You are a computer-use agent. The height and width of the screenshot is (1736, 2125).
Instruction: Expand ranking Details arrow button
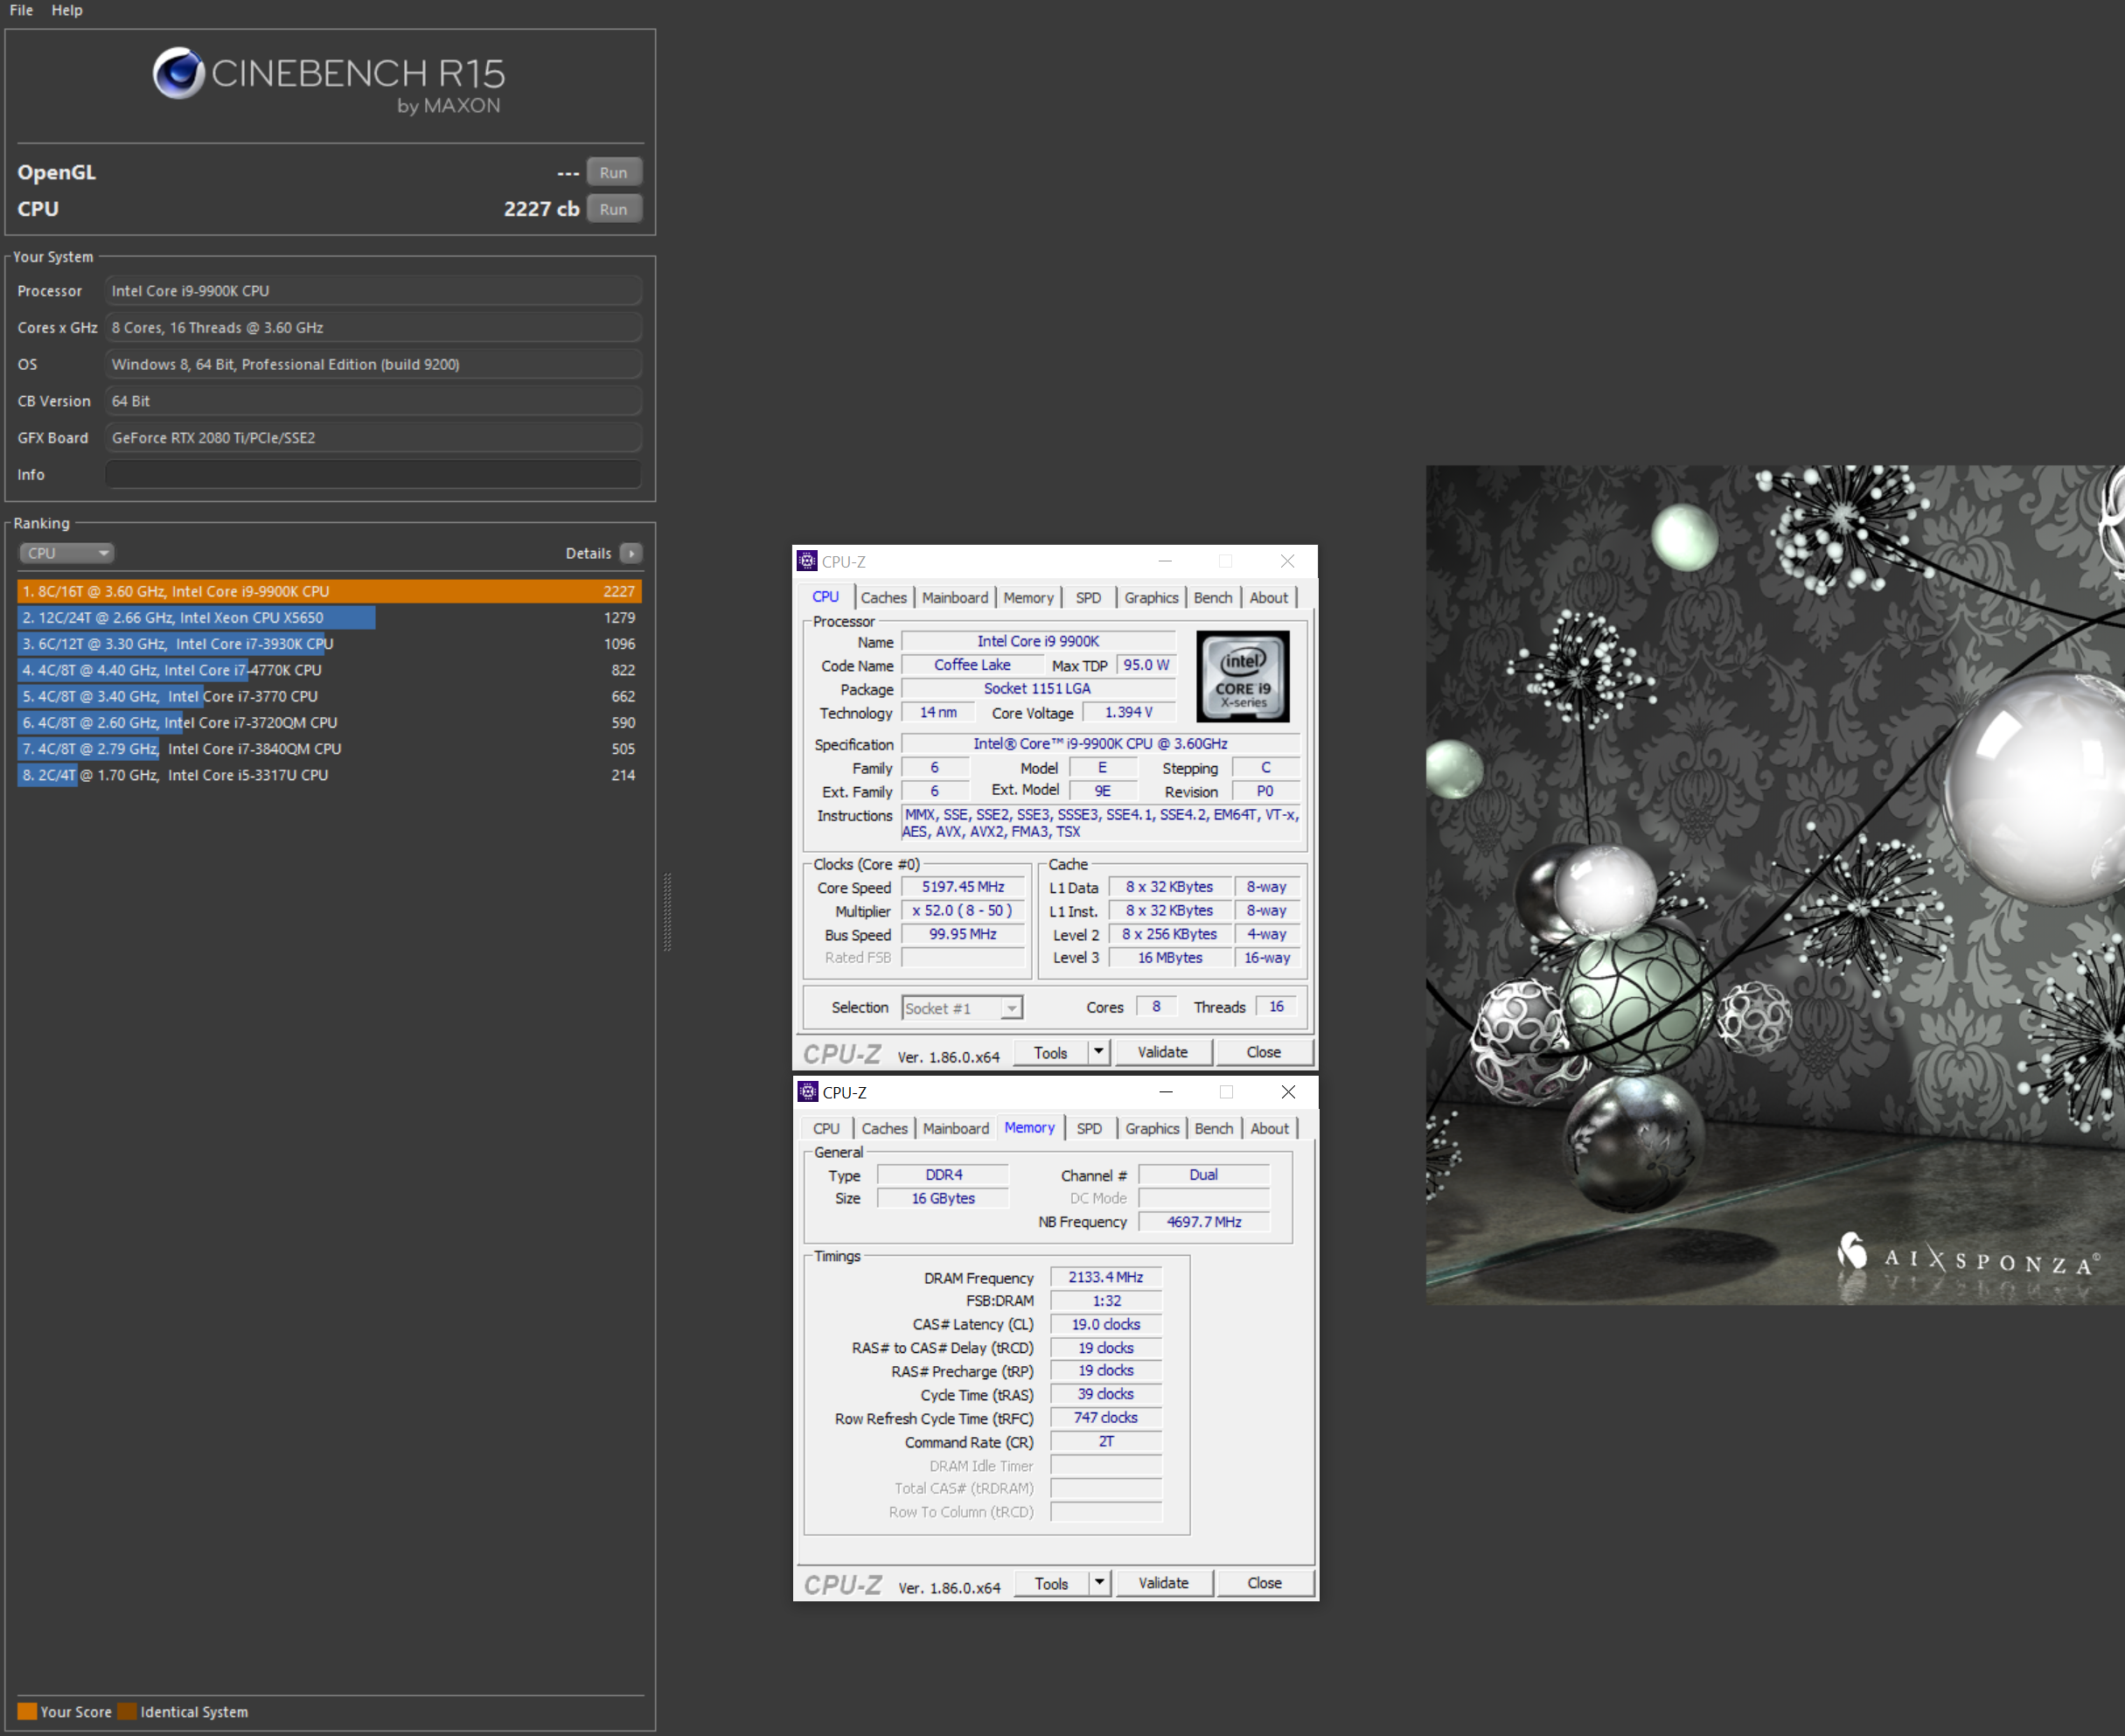pos(631,553)
